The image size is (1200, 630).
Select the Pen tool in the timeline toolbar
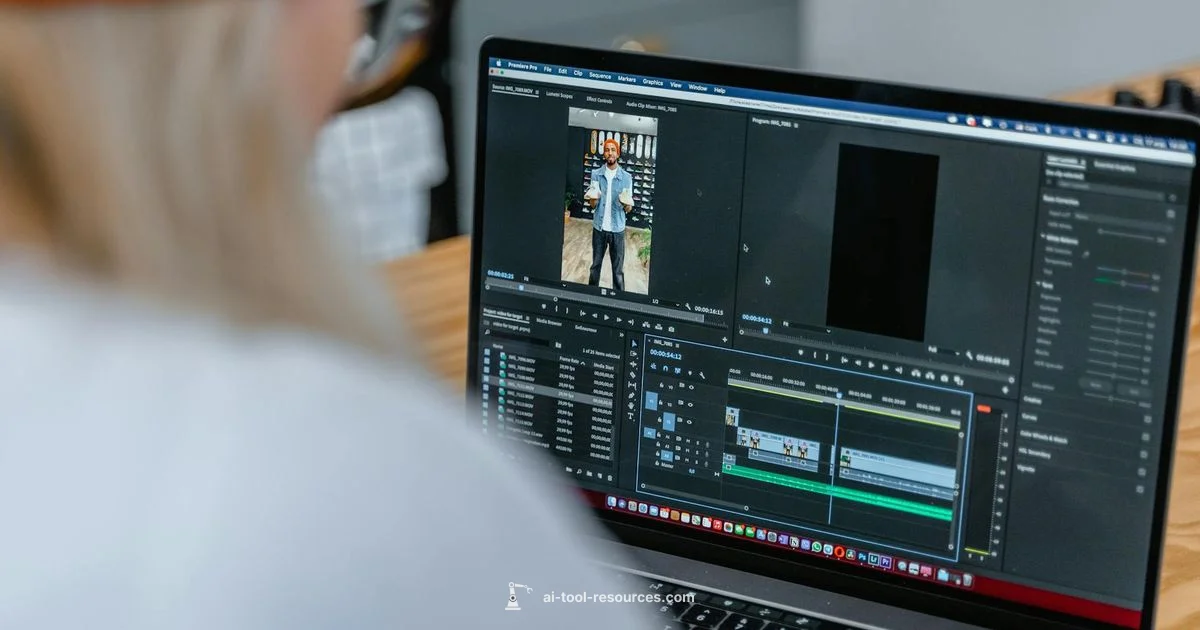coord(632,394)
